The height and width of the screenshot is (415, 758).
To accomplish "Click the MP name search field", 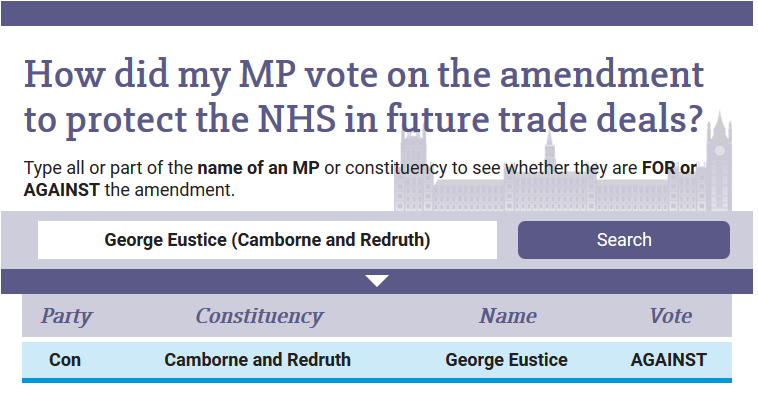I will pos(267,240).
